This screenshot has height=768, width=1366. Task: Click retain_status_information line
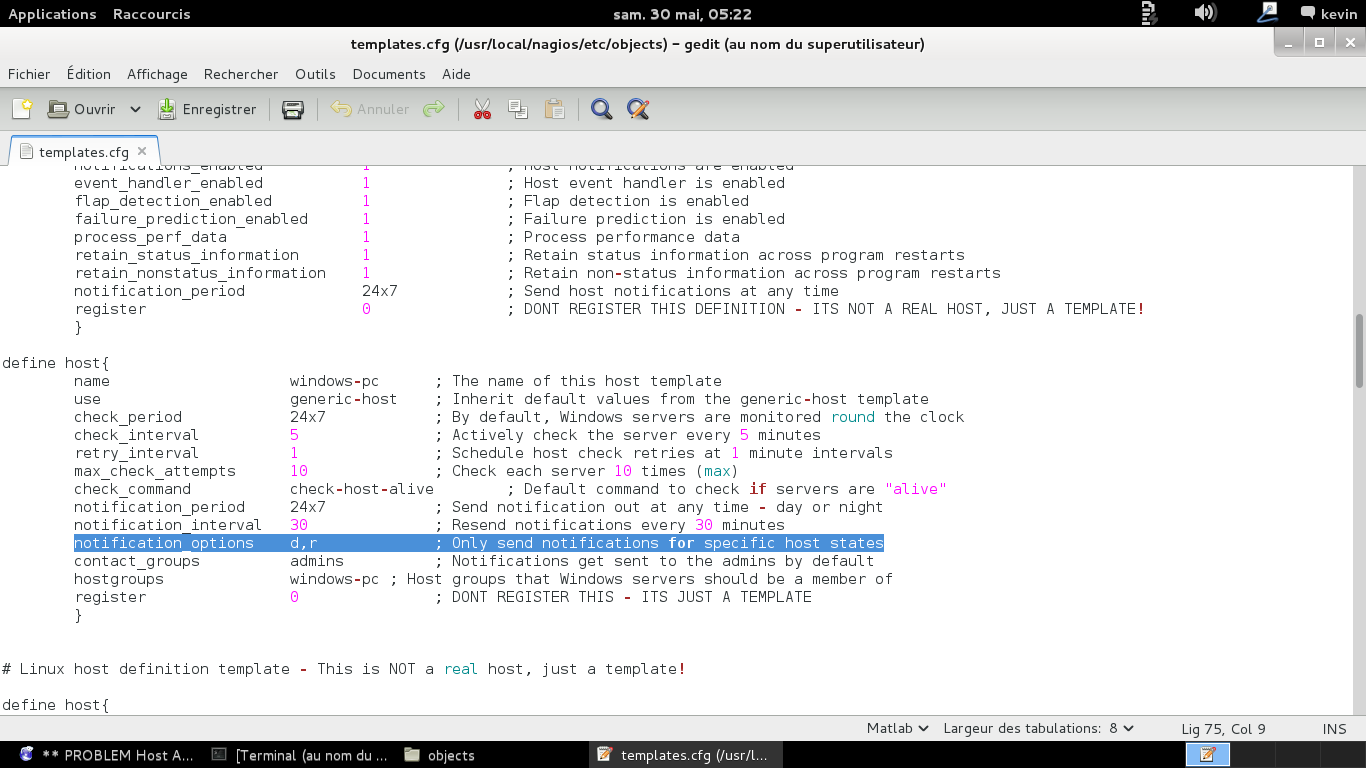tap(519, 255)
